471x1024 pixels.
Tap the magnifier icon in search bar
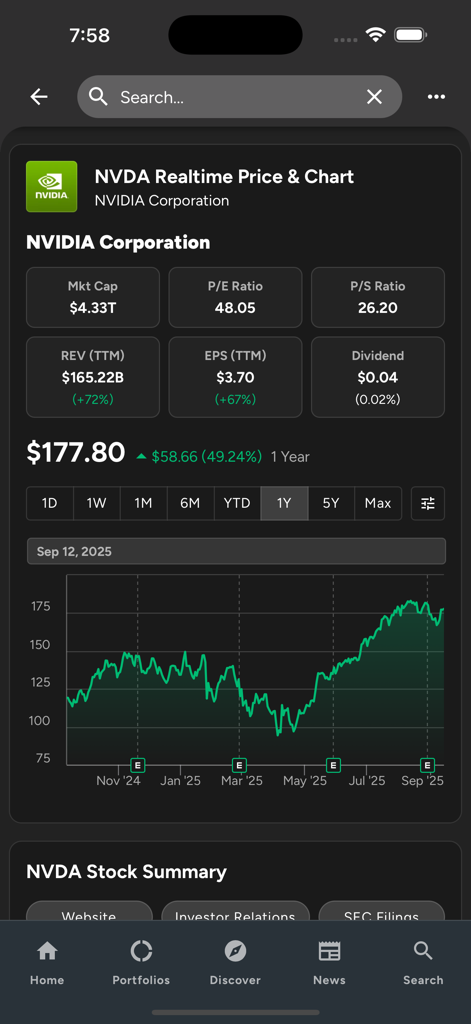tap(98, 97)
